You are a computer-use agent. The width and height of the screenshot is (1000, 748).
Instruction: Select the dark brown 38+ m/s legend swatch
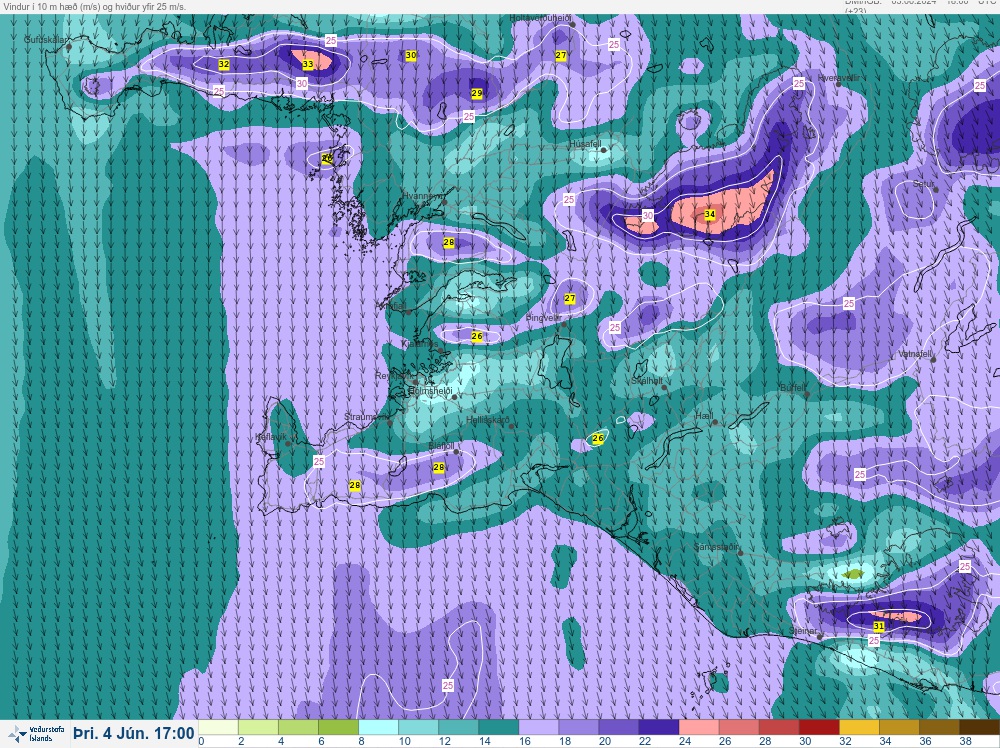point(978,728)
